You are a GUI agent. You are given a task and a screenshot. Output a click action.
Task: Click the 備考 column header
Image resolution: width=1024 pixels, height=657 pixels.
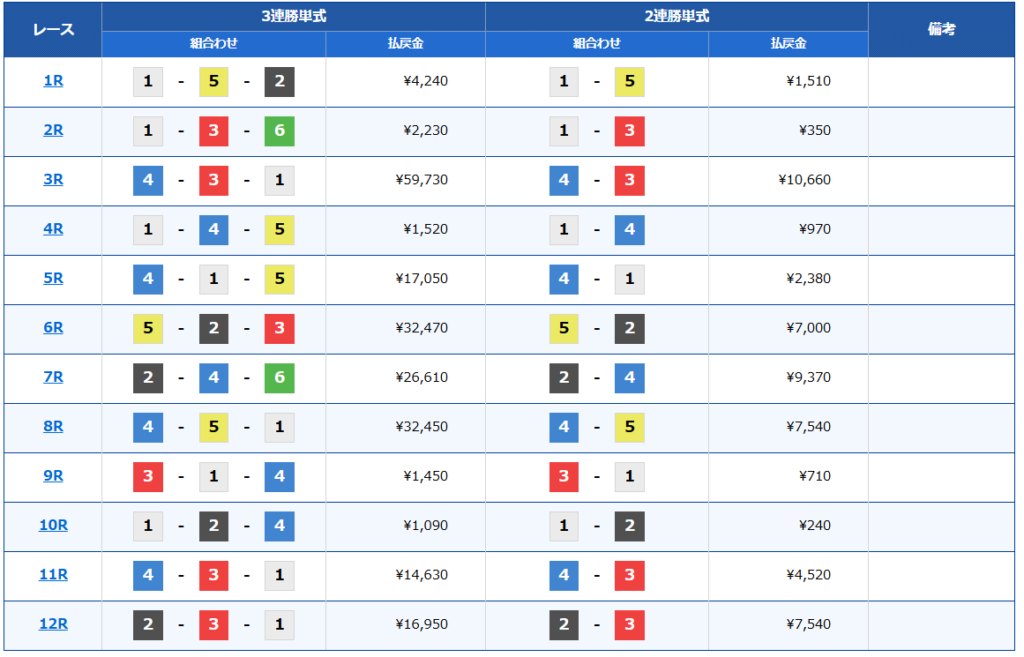click(941, 29)
